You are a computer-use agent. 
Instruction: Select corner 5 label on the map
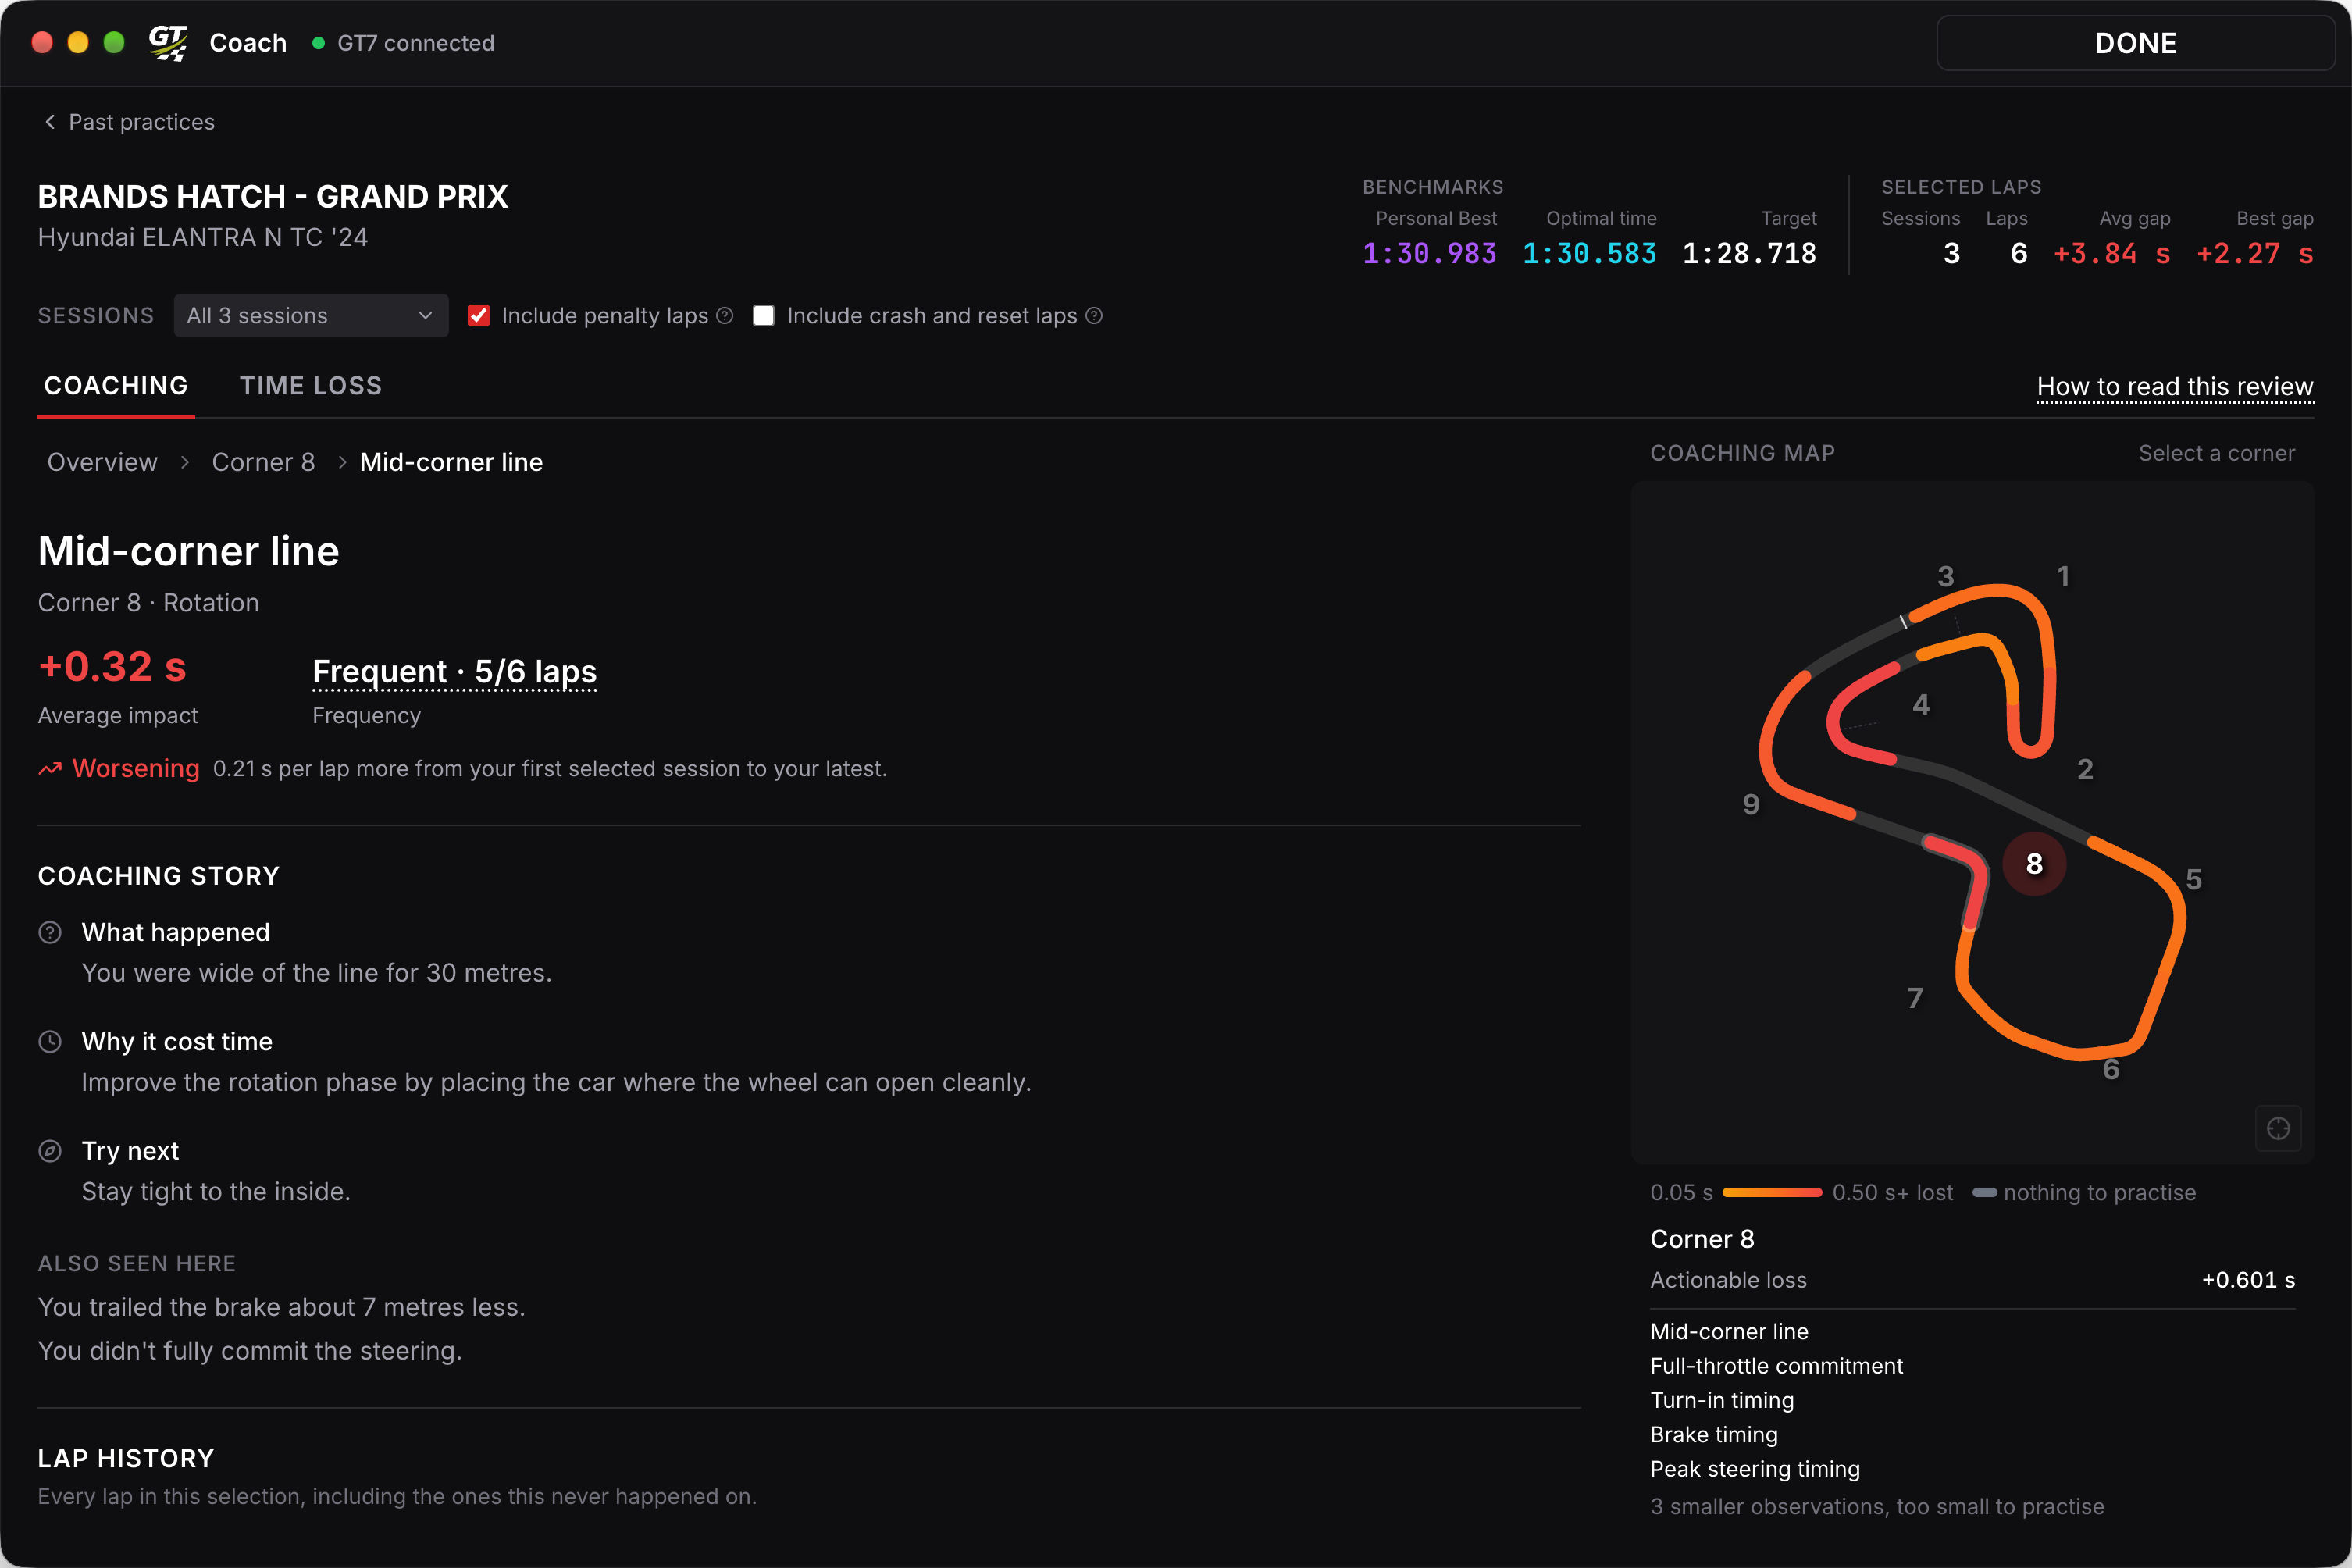(2194, 880)
